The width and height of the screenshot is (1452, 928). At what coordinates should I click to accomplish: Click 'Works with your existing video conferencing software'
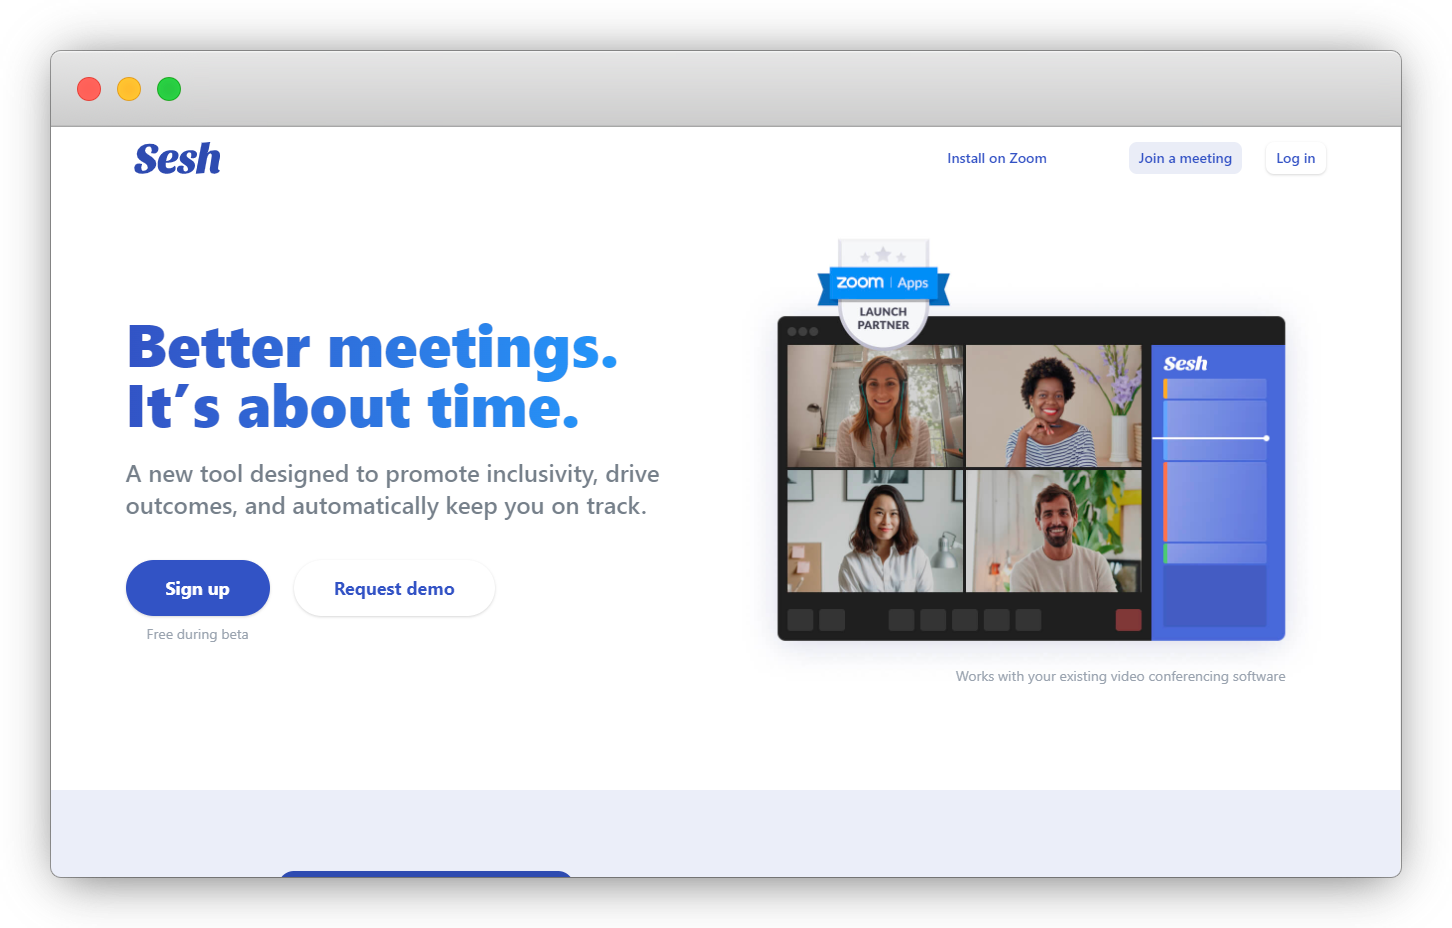tap(1120, 676)
